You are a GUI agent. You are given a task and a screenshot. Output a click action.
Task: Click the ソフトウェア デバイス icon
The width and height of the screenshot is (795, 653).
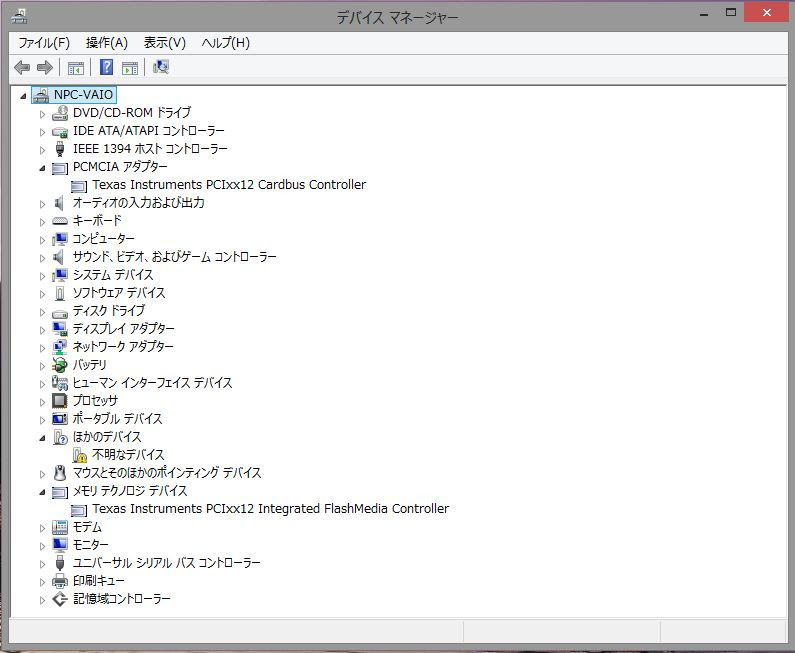coord(60,293)
